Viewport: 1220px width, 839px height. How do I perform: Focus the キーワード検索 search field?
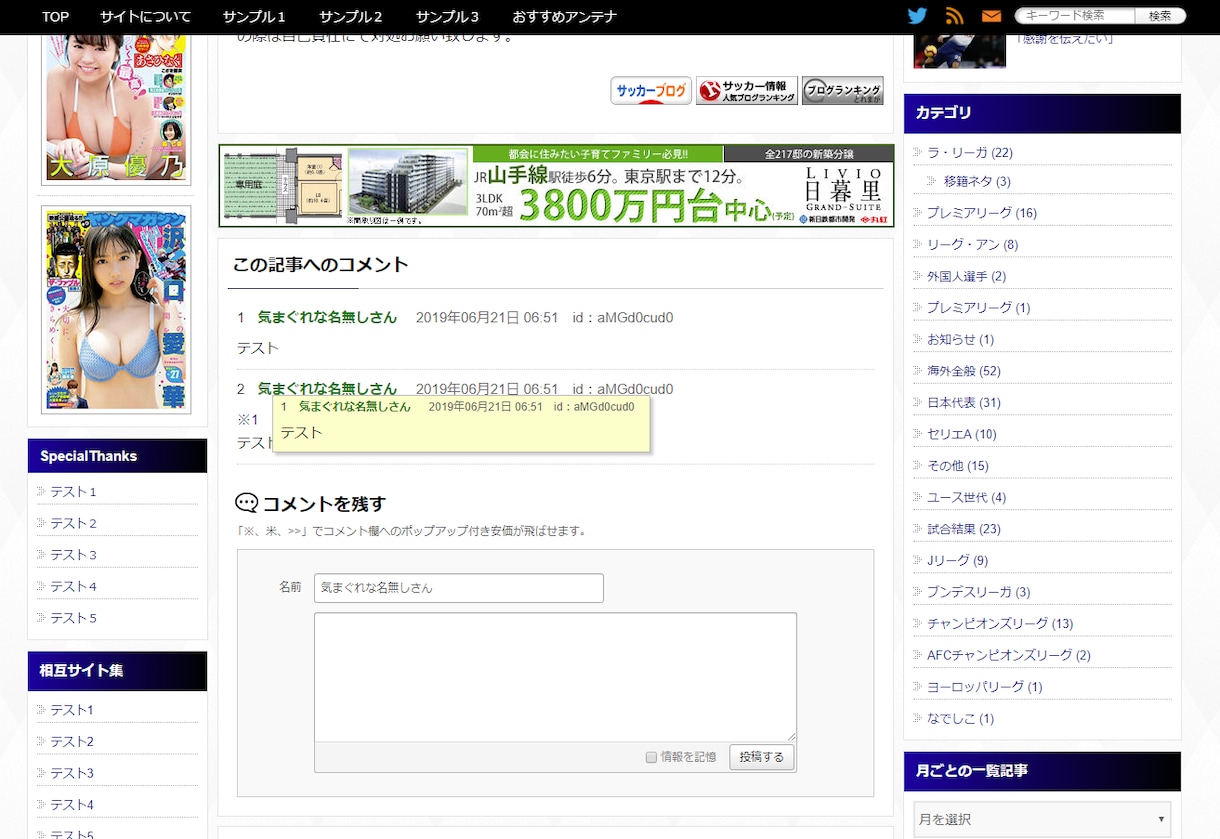coord(1076,16)
